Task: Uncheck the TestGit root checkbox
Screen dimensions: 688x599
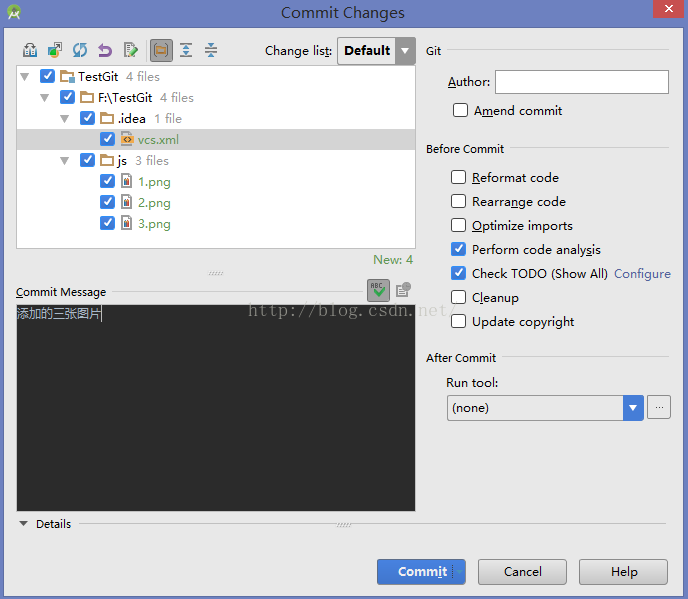Action: pos(47,76)
